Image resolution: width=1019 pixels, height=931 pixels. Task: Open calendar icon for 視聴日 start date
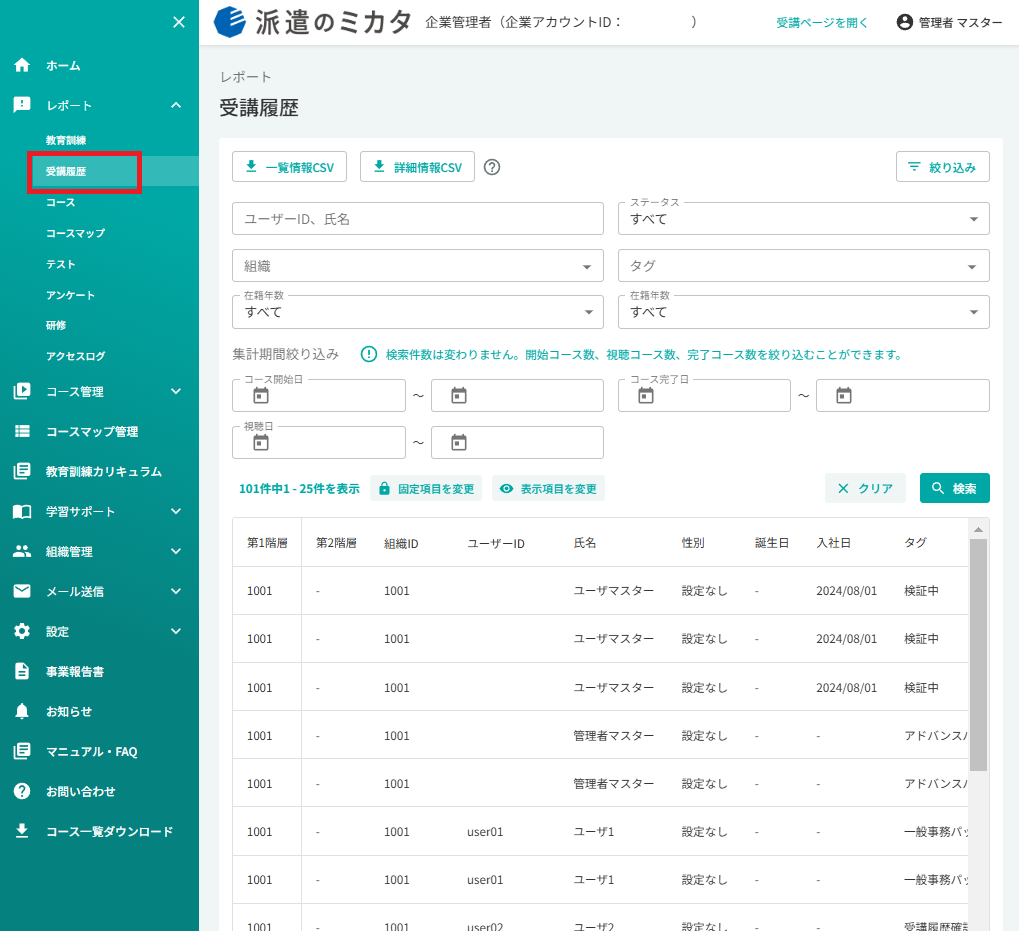pyautogui.click(x=261, y=442)
